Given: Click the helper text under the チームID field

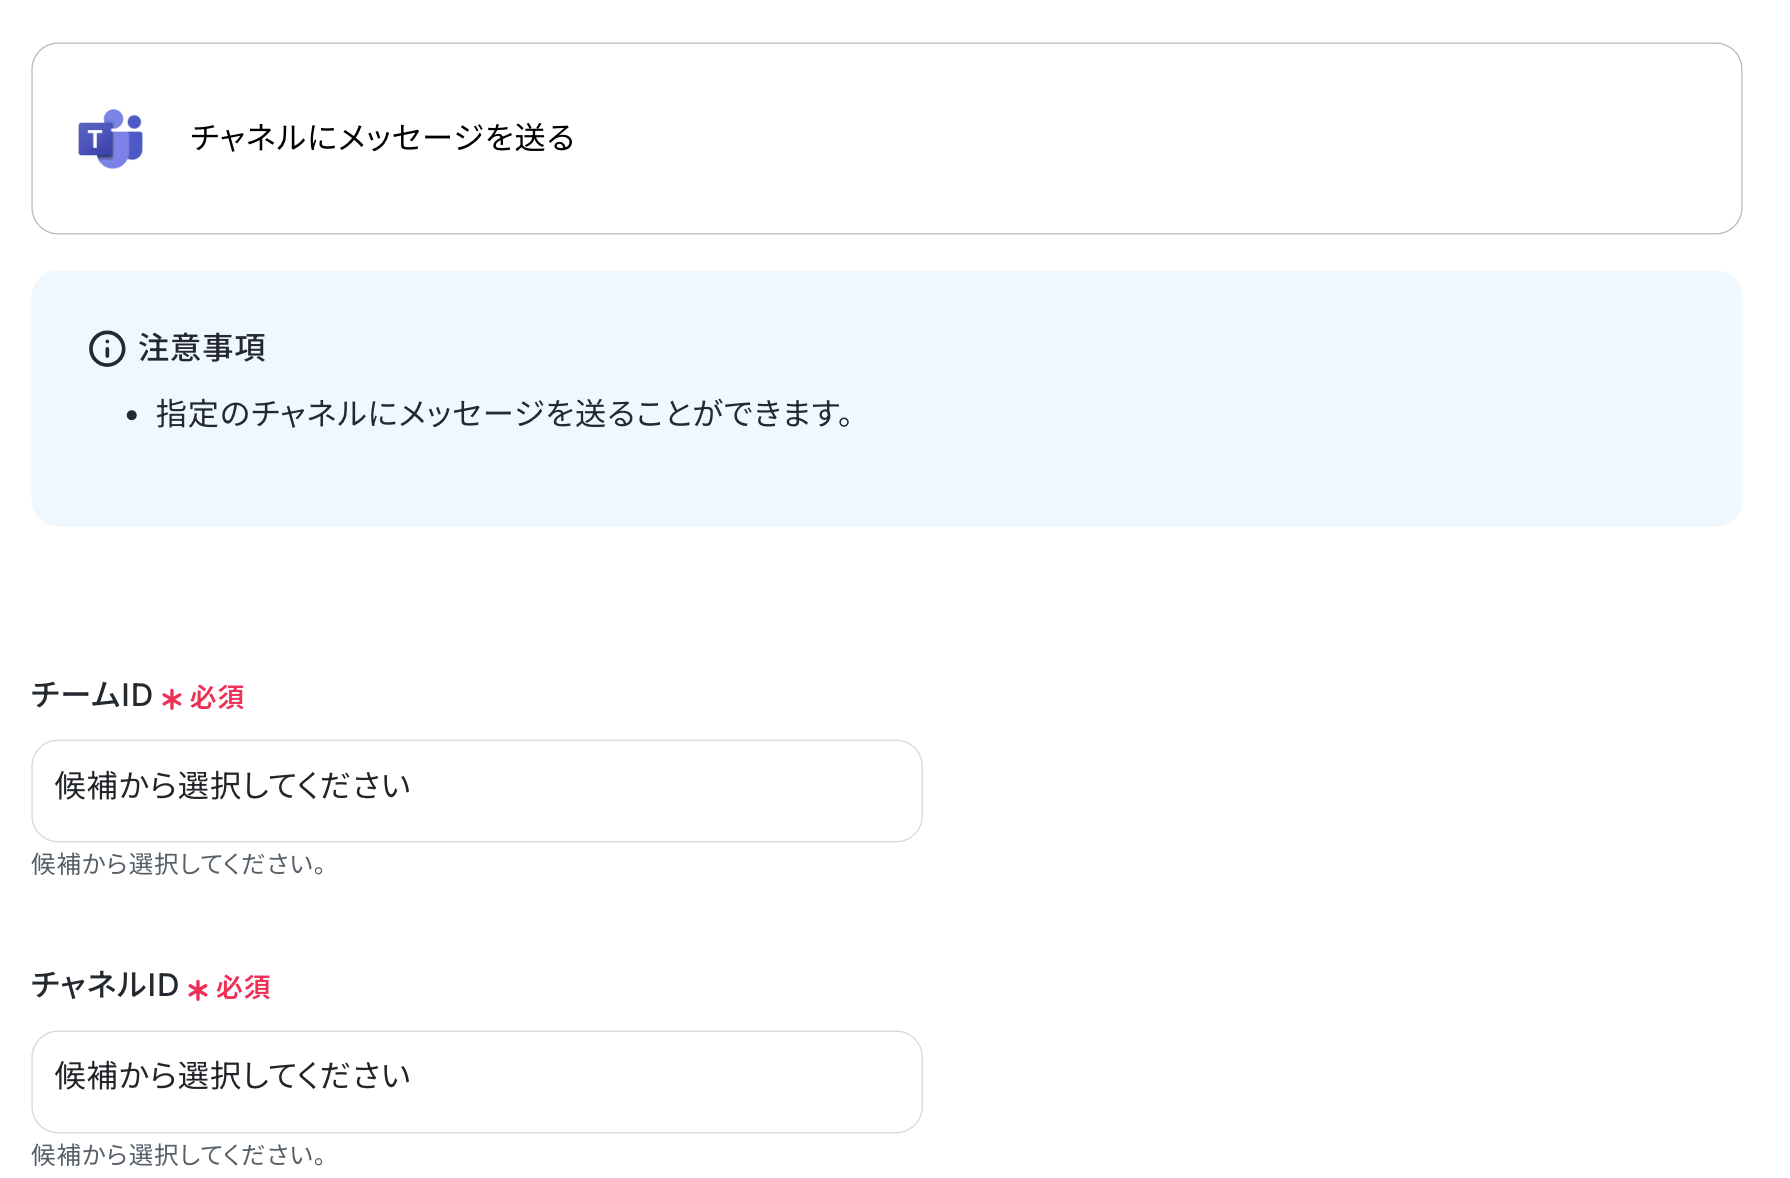Looking at the screenshot, I should tap(179, 864).
